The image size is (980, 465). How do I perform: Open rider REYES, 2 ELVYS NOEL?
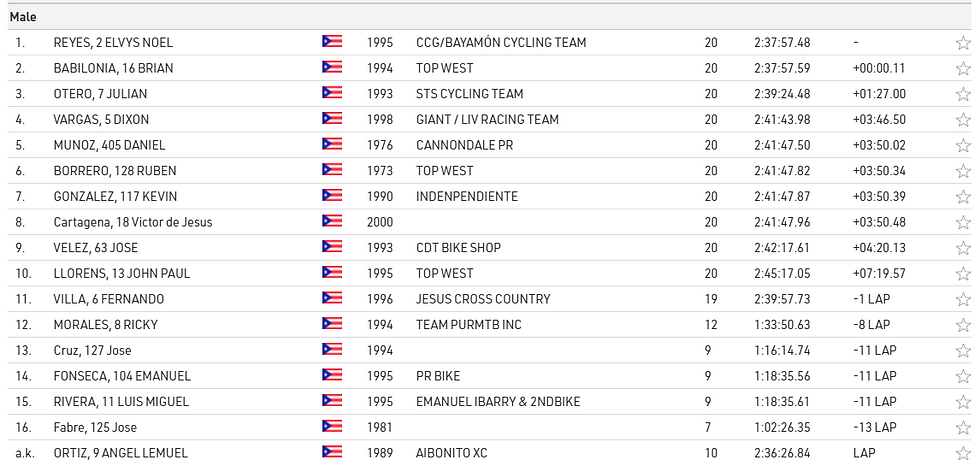pyautogui.click(x=113, y=43)
